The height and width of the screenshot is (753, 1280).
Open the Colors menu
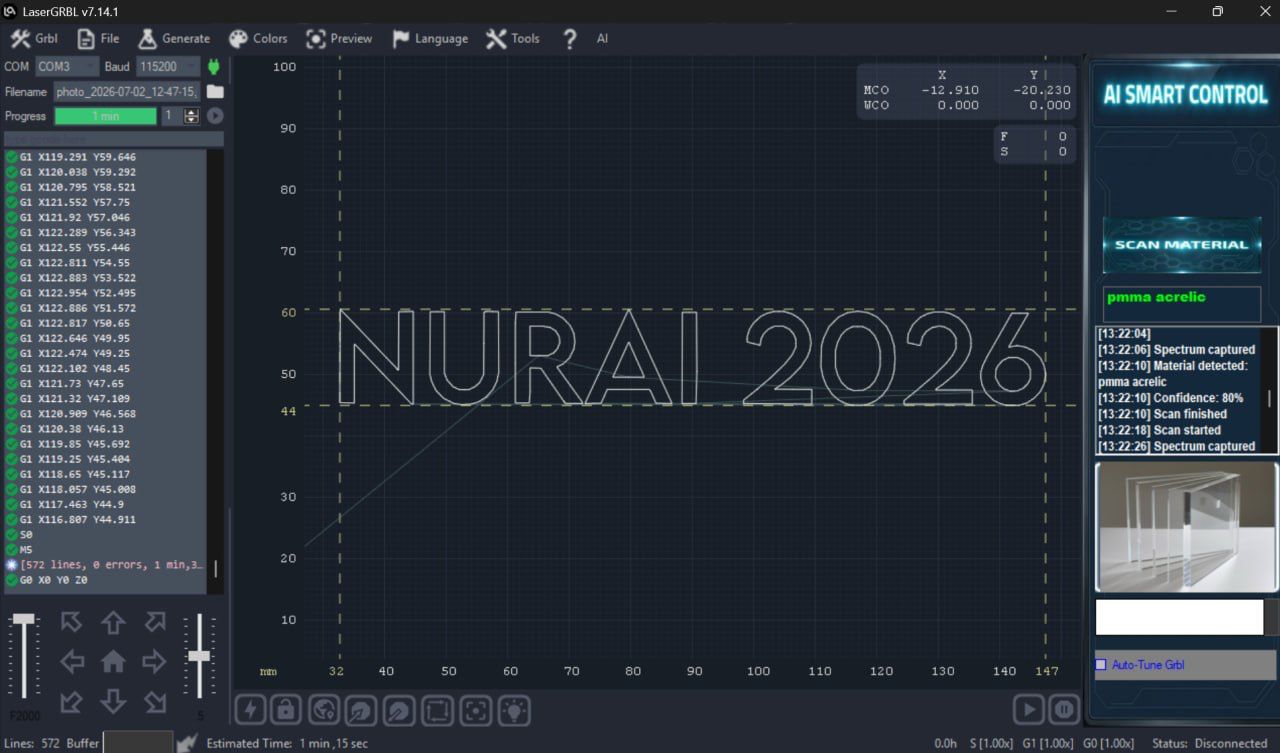coord(258,39)
